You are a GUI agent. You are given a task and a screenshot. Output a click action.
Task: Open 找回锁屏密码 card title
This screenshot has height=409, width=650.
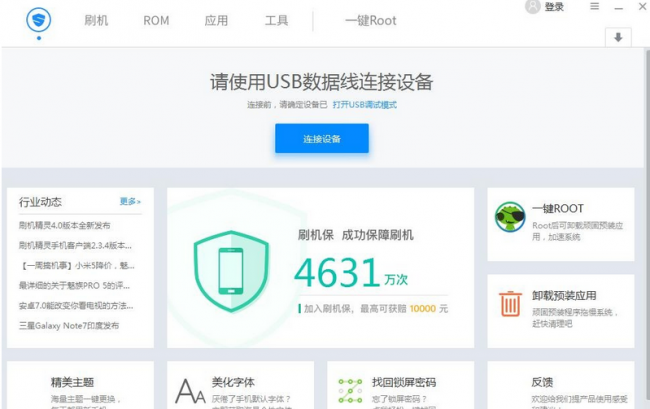(x=404, y=382)
